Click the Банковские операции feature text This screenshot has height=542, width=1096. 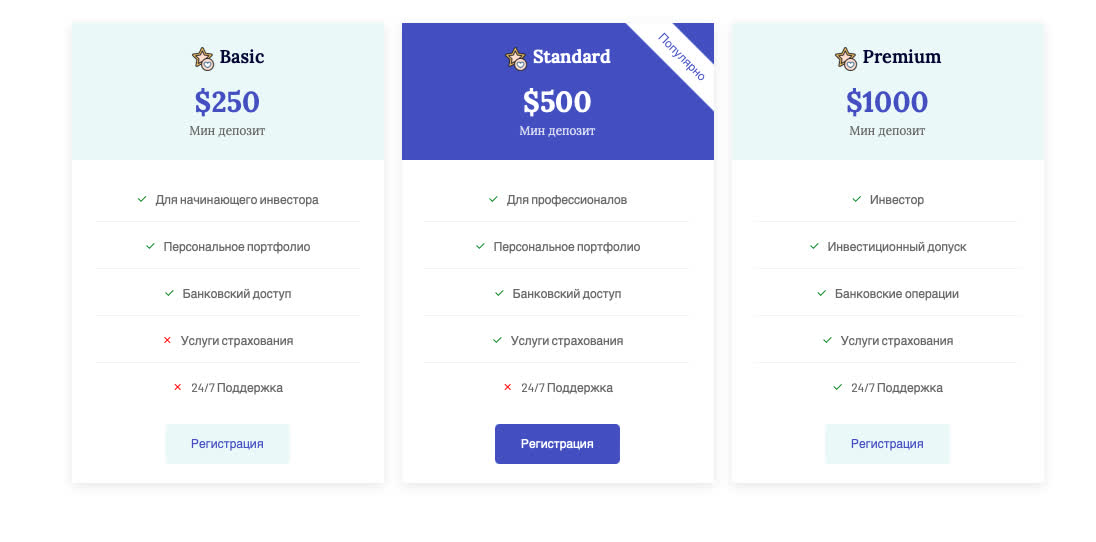point(897,294)
